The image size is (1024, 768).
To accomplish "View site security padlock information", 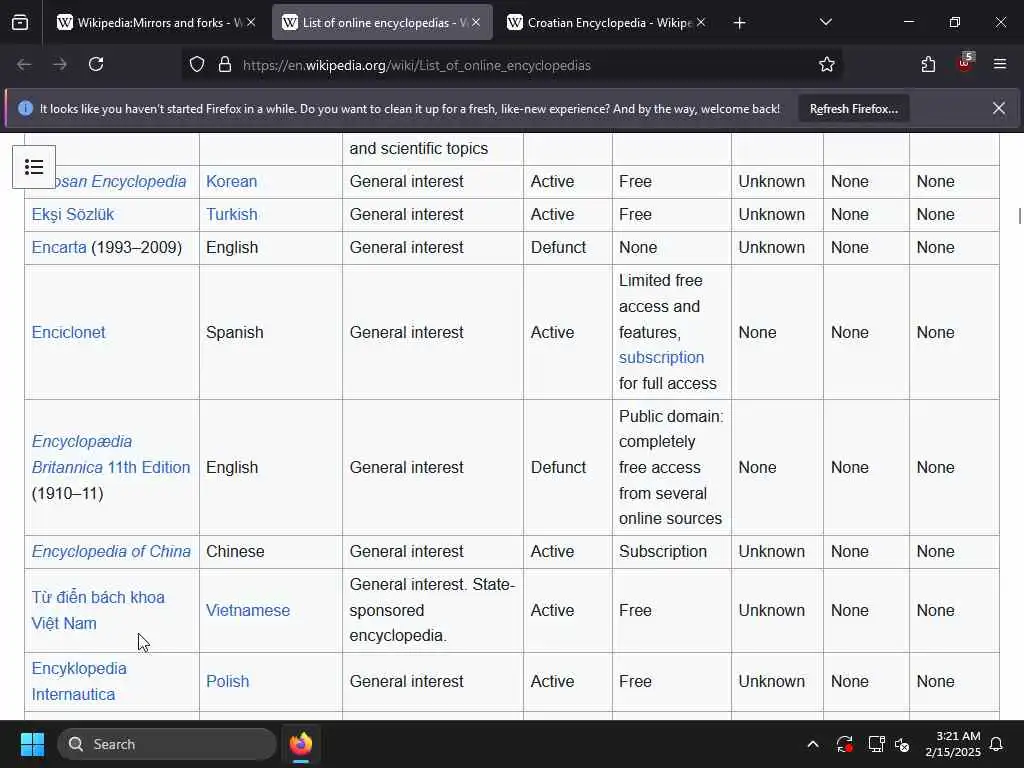I will click(225, 65).
